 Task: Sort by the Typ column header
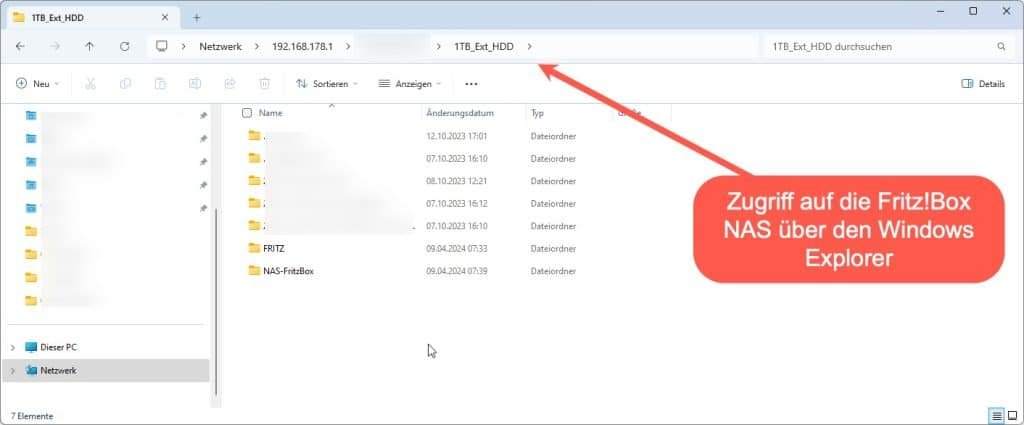click(537, 113)
